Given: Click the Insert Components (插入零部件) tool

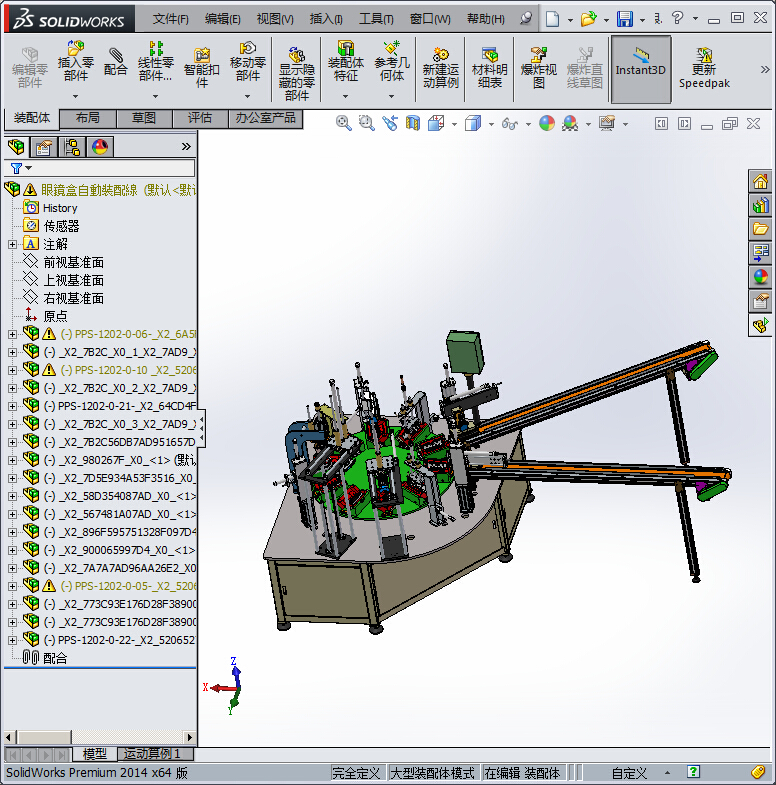Looking at the screenshot, I should (x=76, y=62).
